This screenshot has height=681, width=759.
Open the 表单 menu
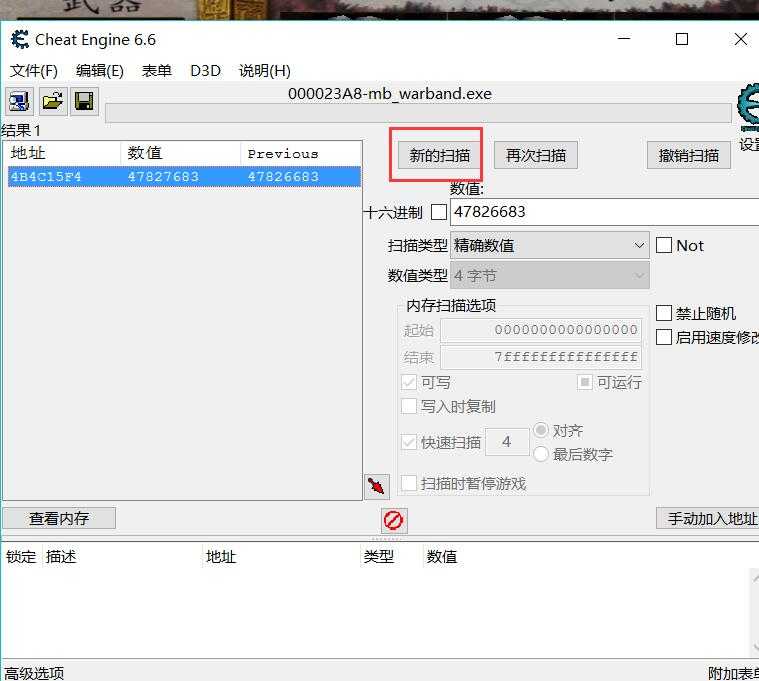click(157, 71)
